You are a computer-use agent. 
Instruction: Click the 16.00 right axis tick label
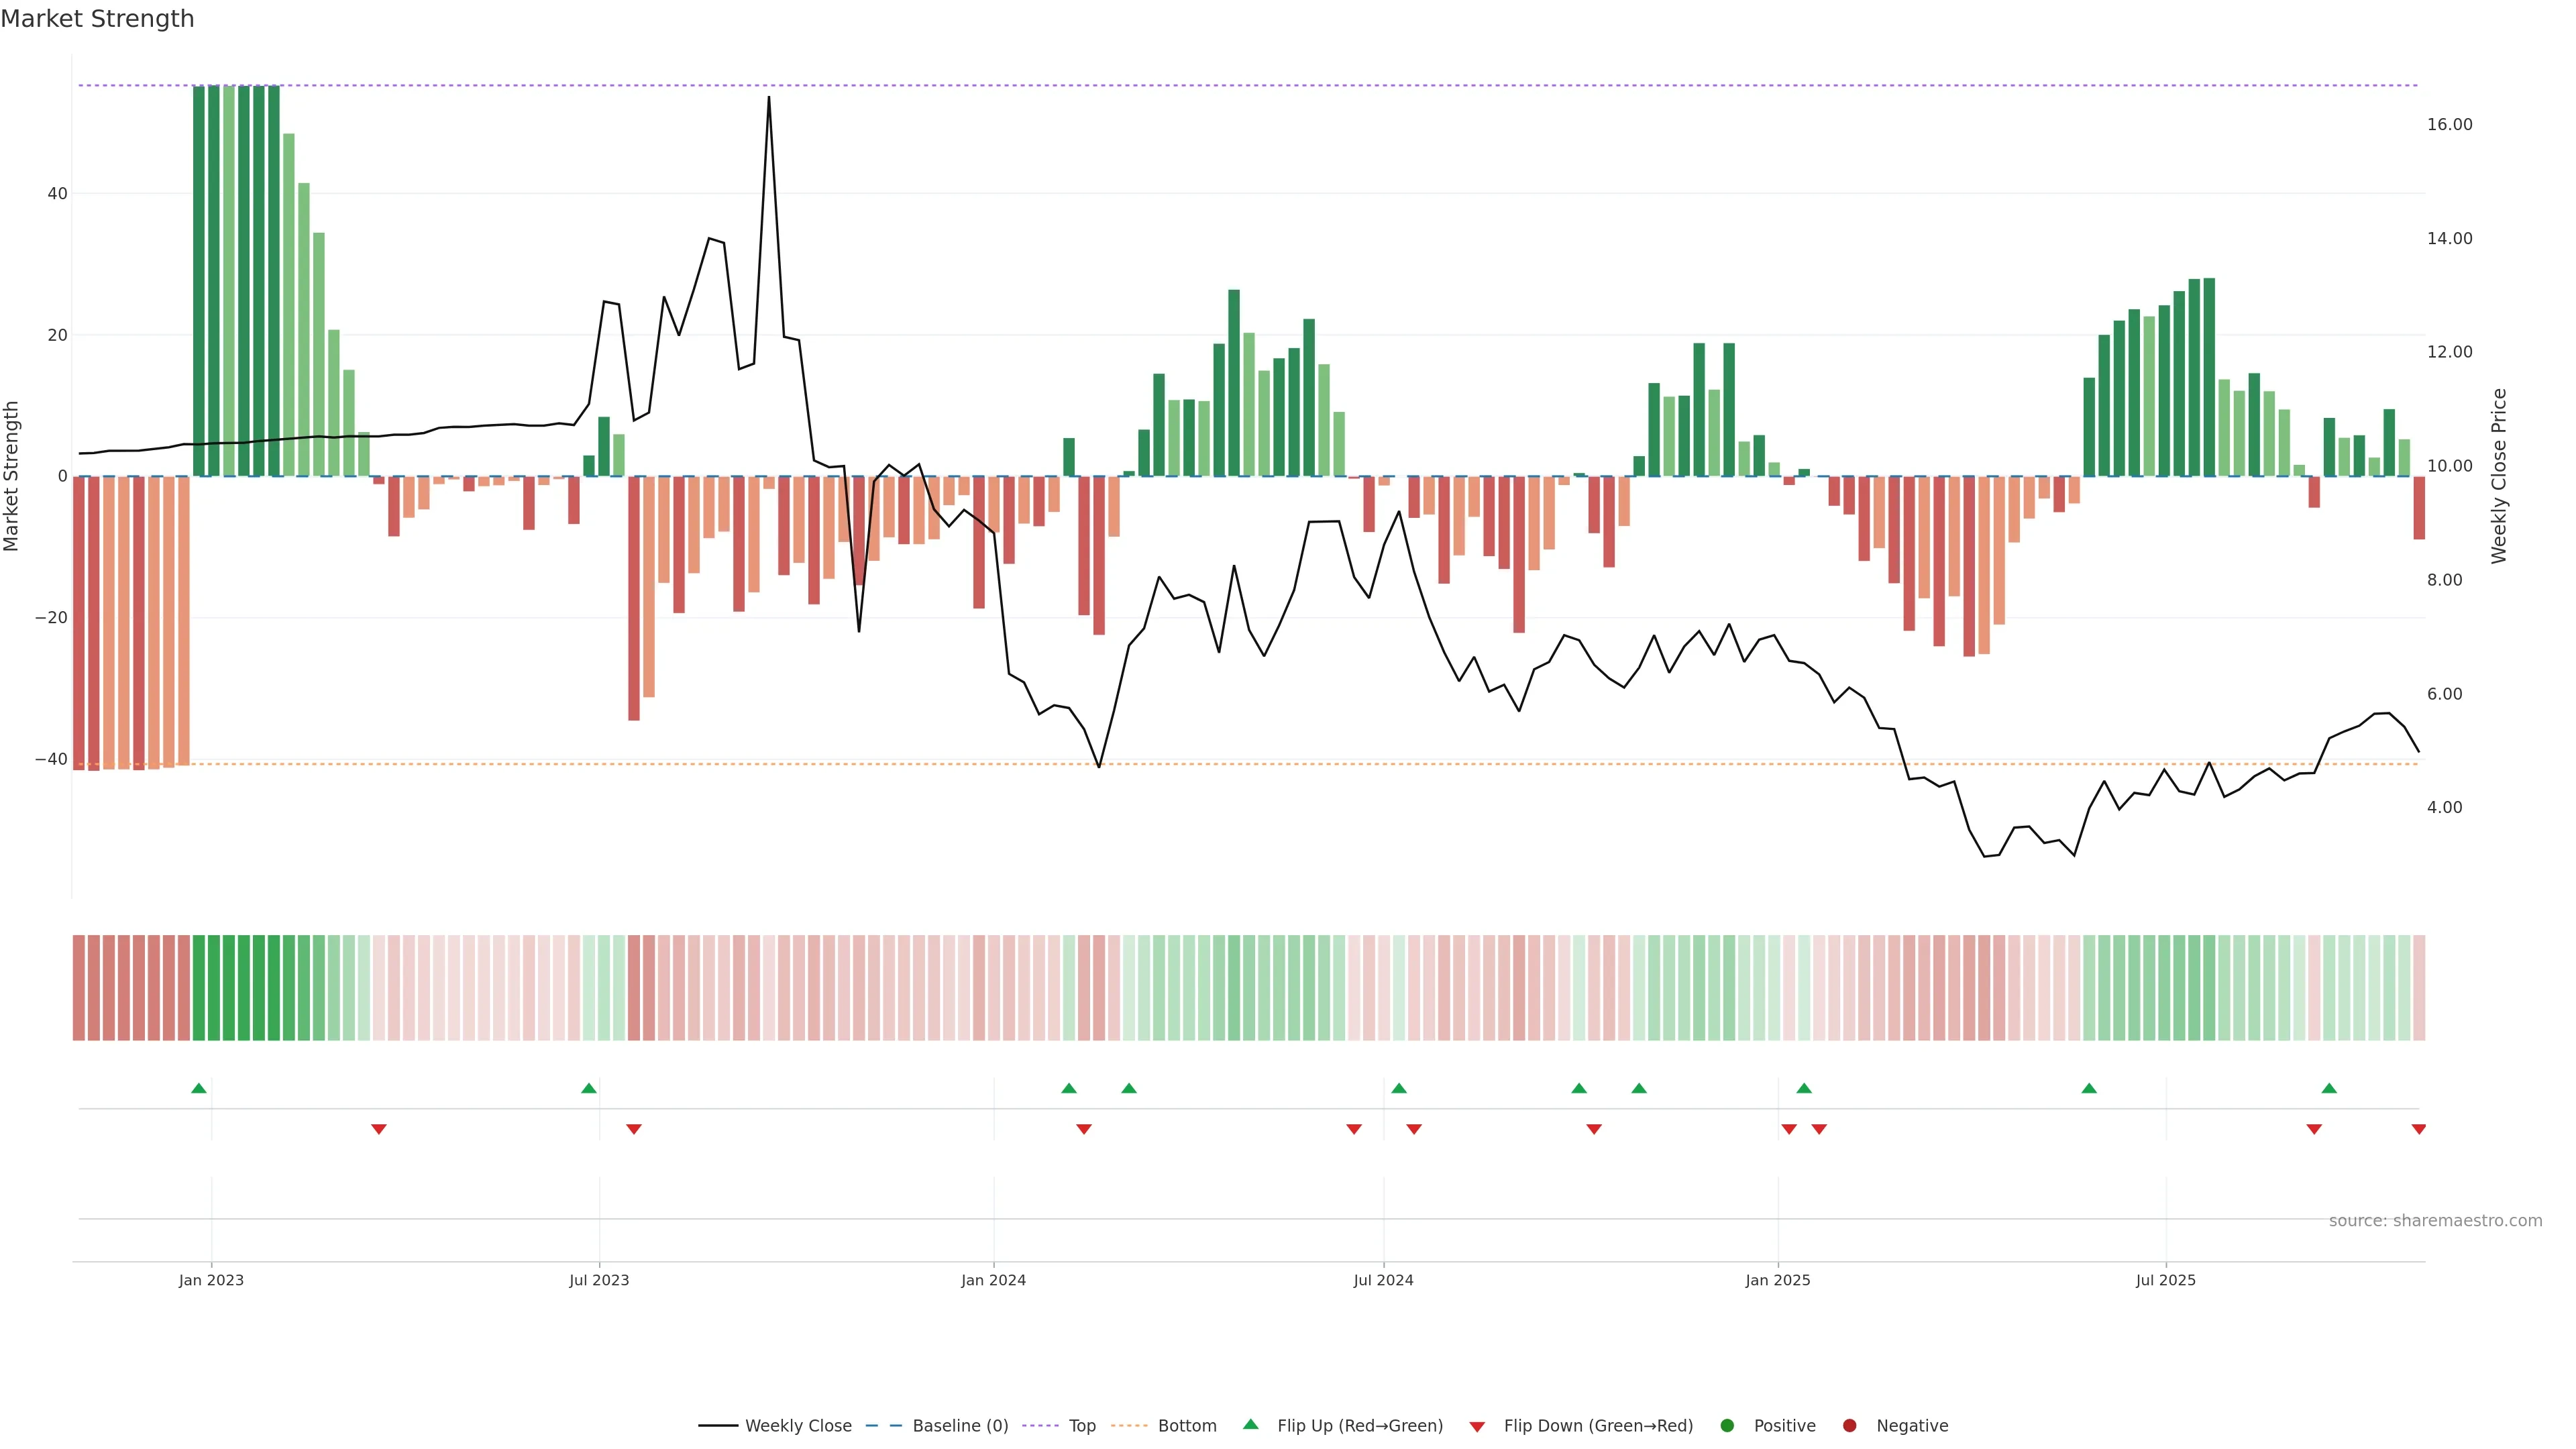[2449, 124]
